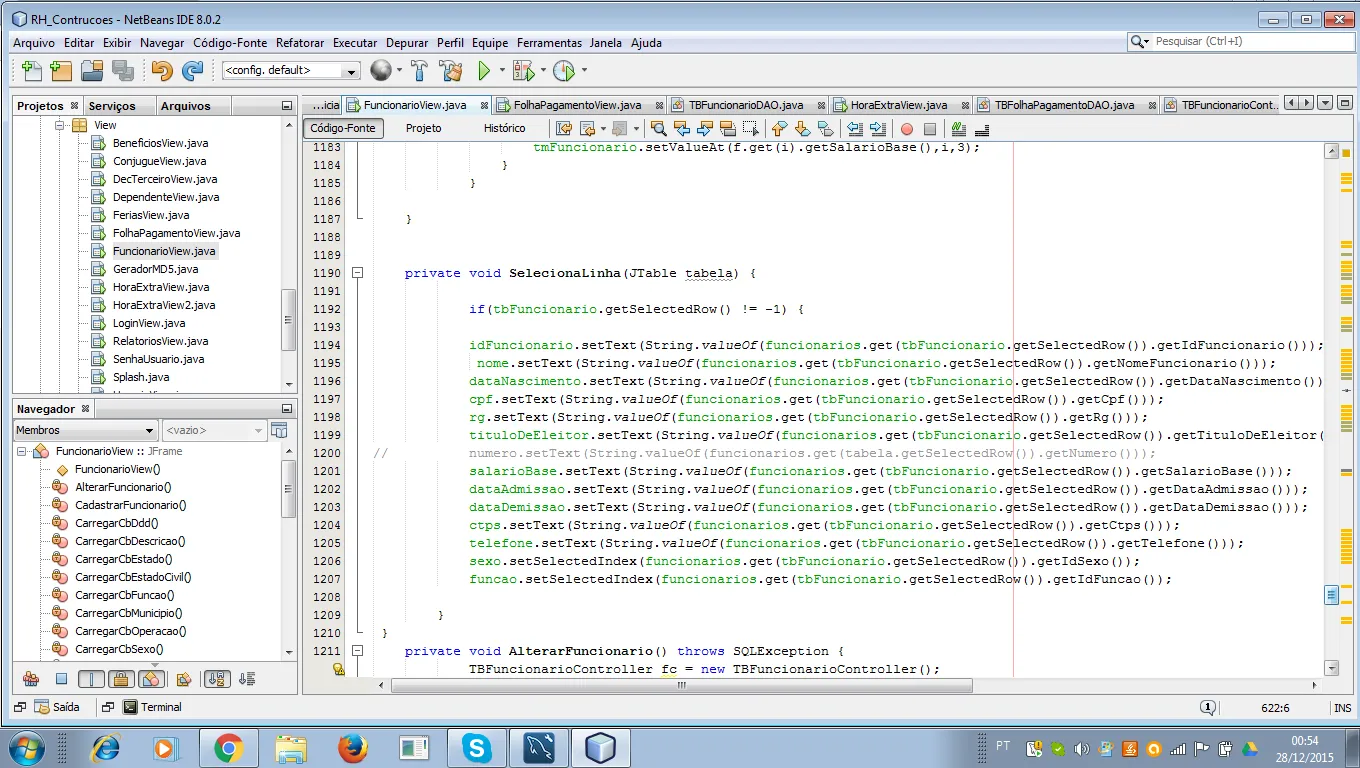
Task: Click the Clean and Build broom icon
Action: pyautogui.click(x=451, y=71)
